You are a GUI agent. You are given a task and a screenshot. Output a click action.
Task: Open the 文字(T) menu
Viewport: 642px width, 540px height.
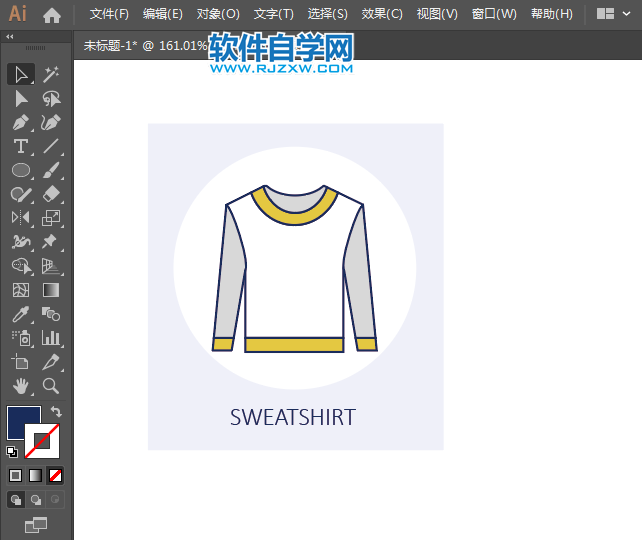pos(274,14)
